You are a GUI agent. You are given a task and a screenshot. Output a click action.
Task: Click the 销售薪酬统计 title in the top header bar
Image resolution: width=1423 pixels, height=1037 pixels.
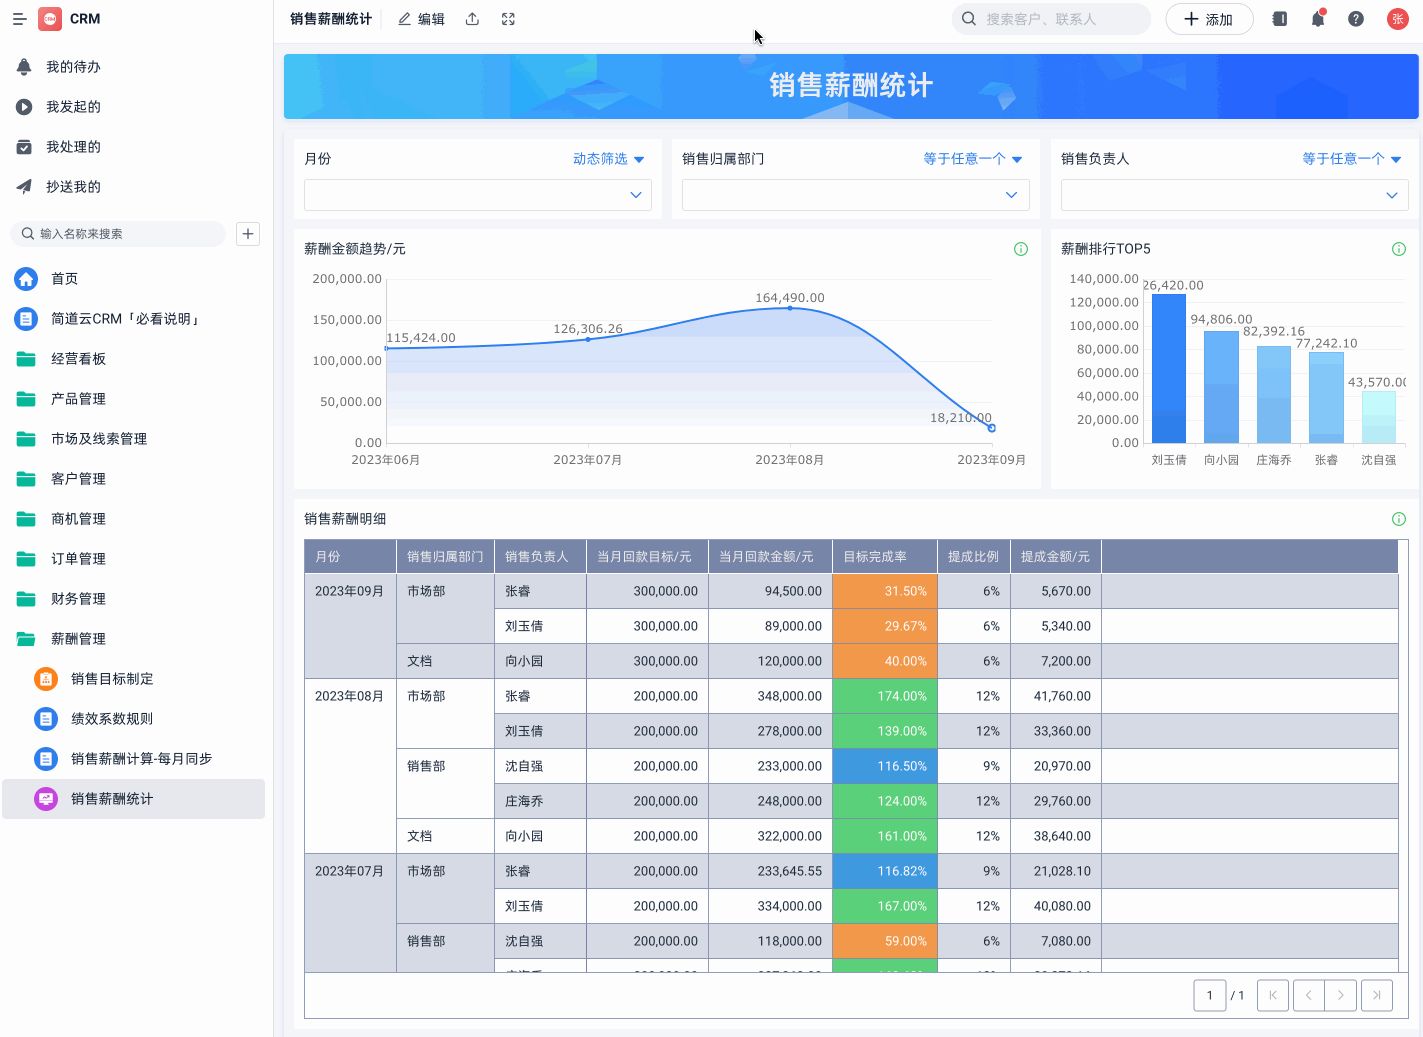tap(331, 19)
